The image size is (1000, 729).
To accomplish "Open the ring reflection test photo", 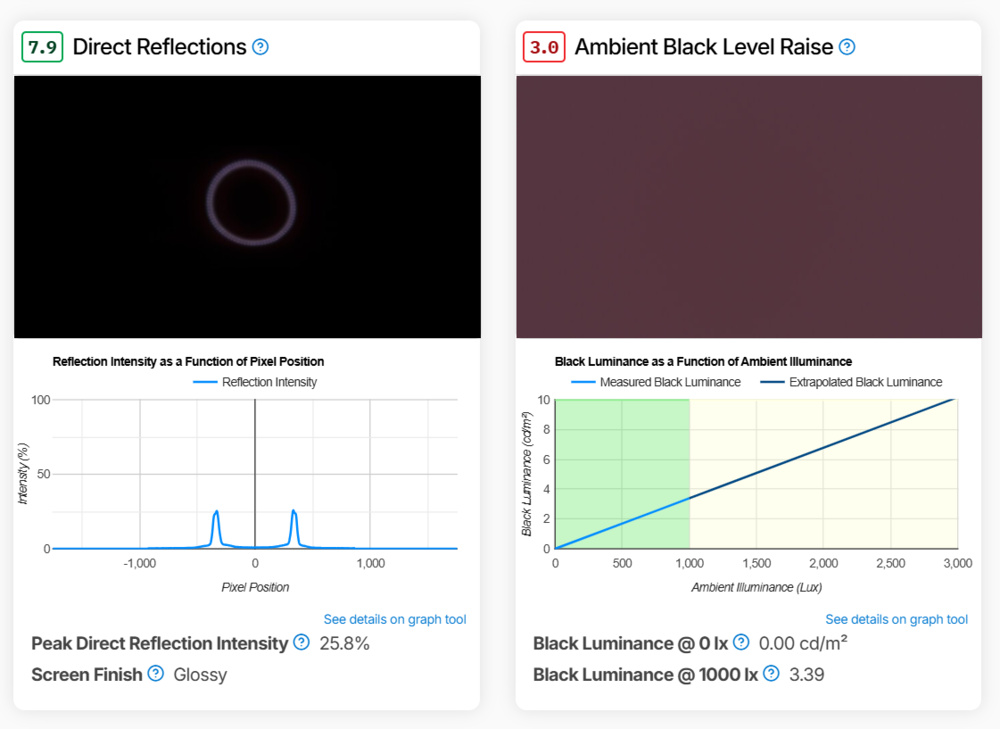I will pos(247,207).
